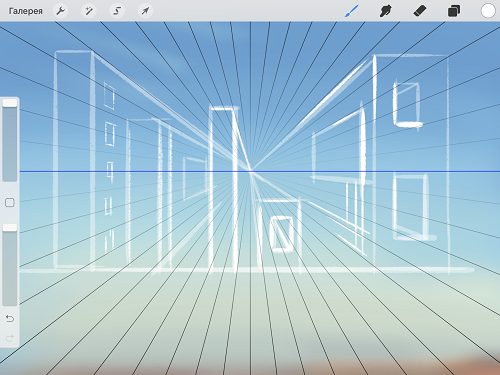Click the sketched doorway rectangle near center
Viewport: 500px width, 375px height.
pyautogui.click(x=282, y=233)
